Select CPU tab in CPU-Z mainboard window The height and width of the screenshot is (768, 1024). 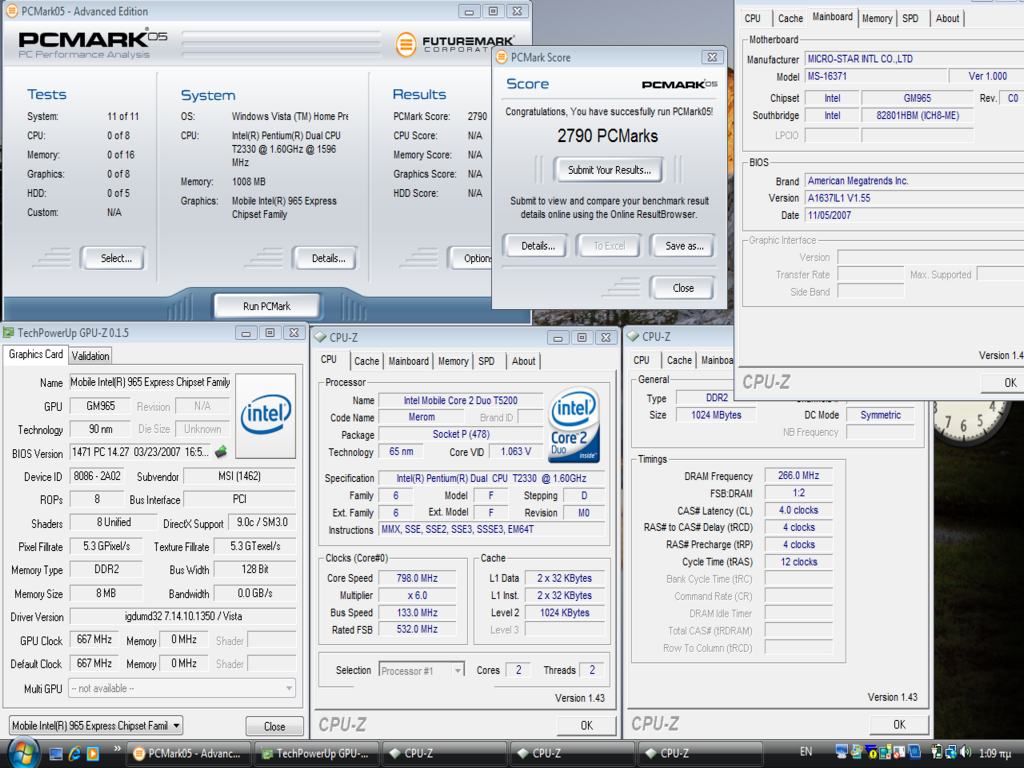753,18
